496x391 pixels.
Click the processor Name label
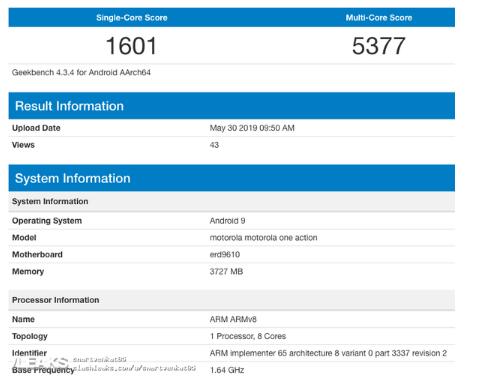click(23, 319)
